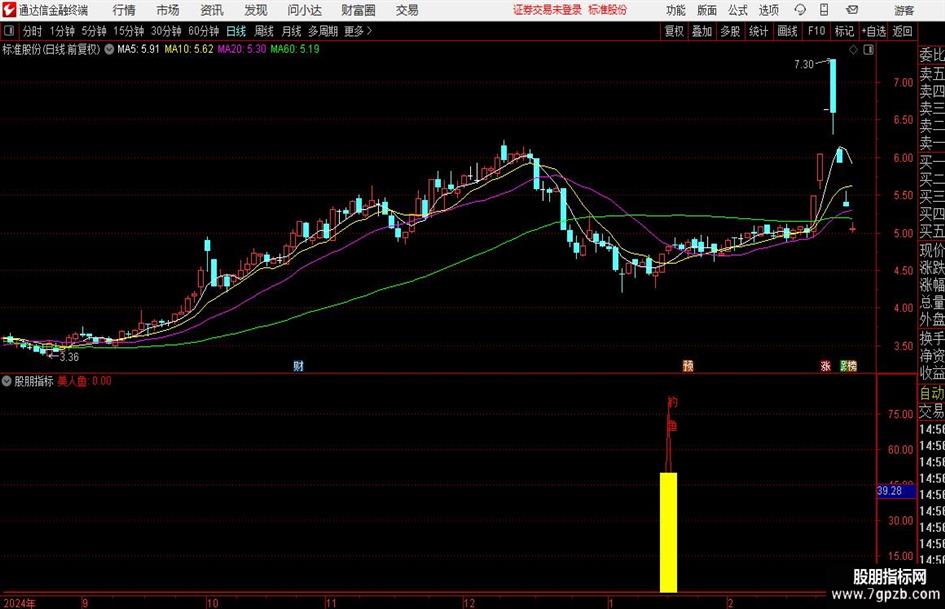
Task: Open the 发现 menu
Action: pyautogui.click(x=256, y=10)
